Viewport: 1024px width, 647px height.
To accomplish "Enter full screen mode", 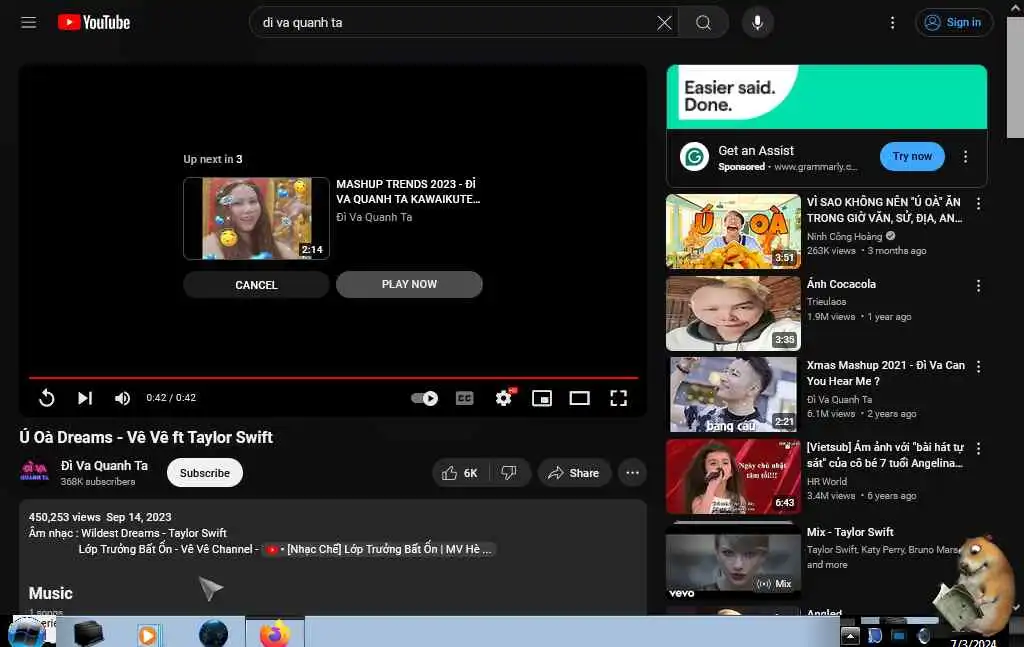I will 618,398.
